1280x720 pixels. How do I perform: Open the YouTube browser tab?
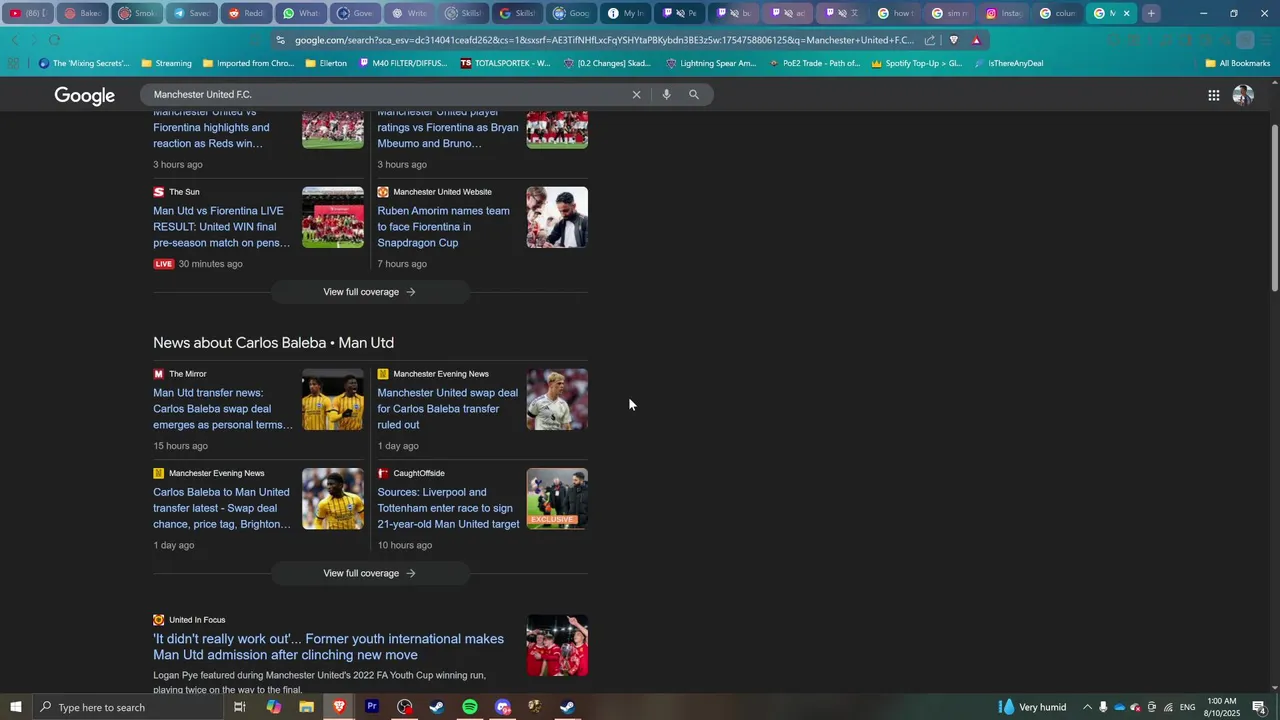[x=27, y=13]
